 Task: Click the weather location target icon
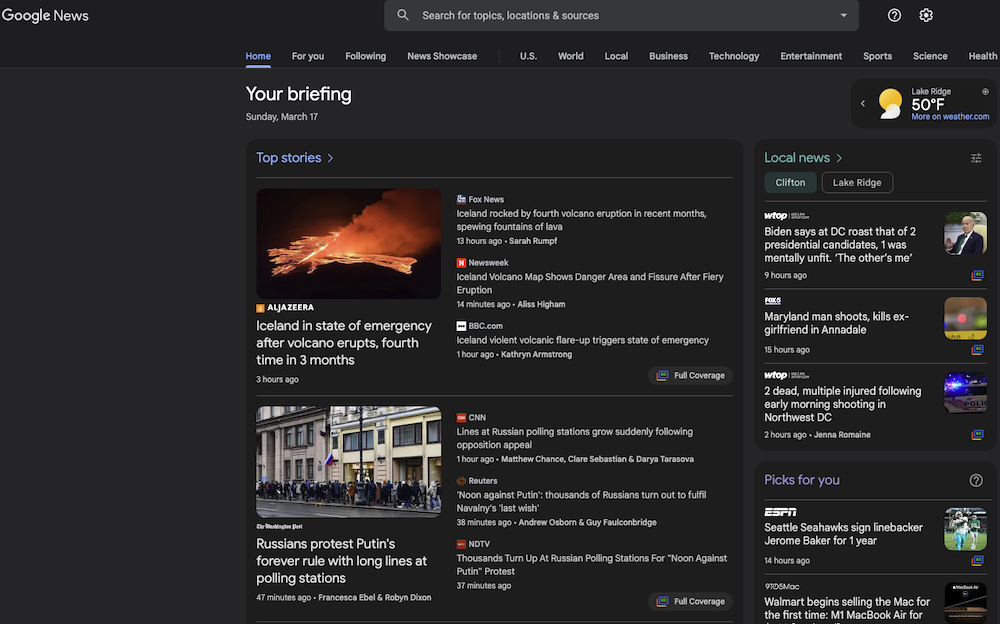click(985, 92)
